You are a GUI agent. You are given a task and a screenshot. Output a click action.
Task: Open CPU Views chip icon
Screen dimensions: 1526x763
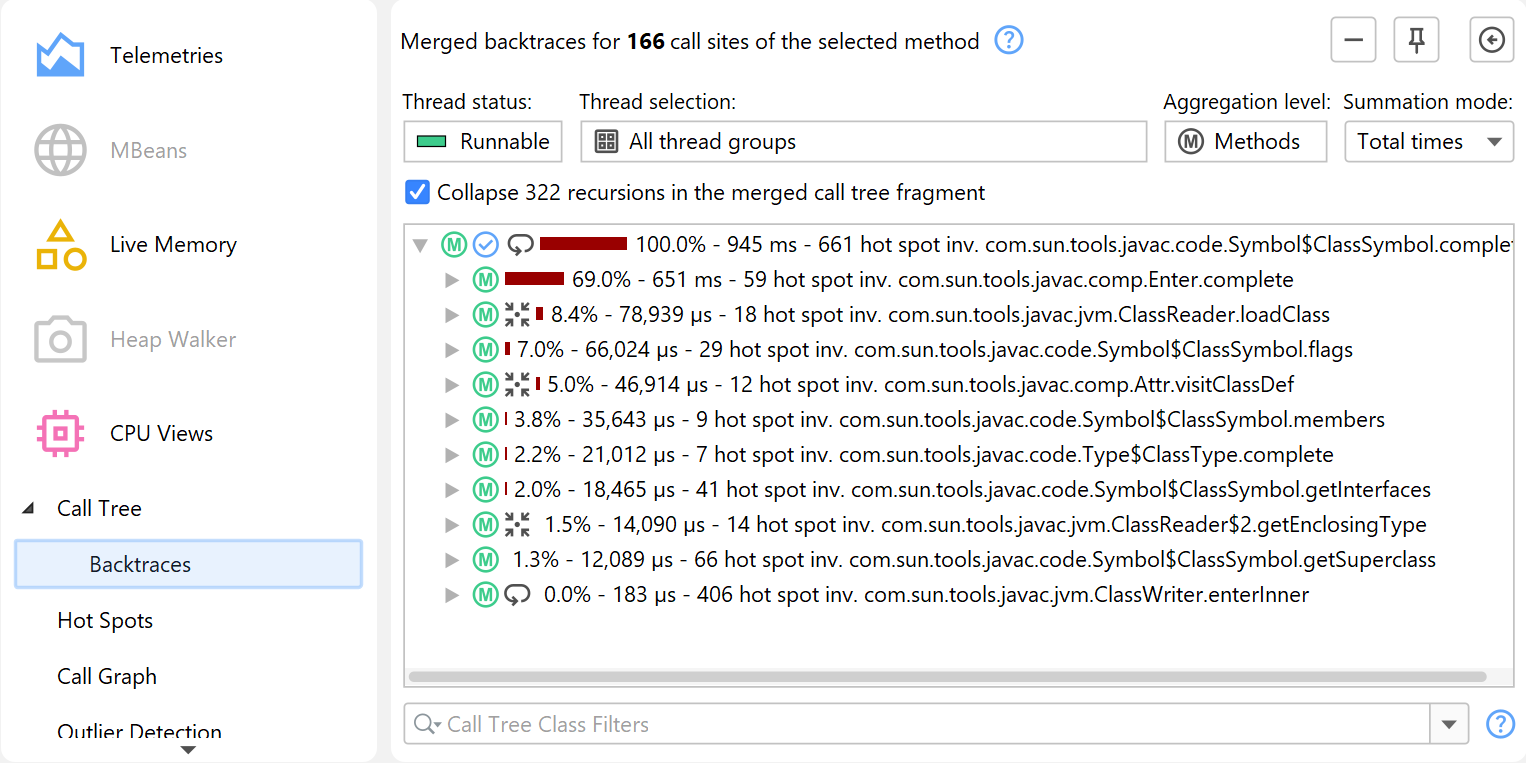pos(60,433)
